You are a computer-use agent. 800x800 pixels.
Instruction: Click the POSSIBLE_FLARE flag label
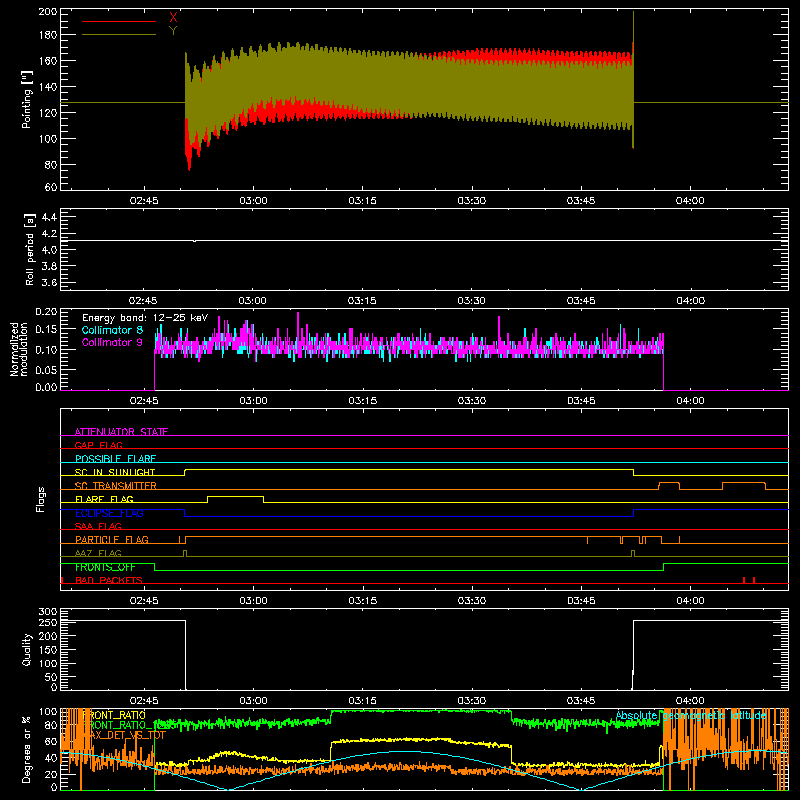coord(115,459)
